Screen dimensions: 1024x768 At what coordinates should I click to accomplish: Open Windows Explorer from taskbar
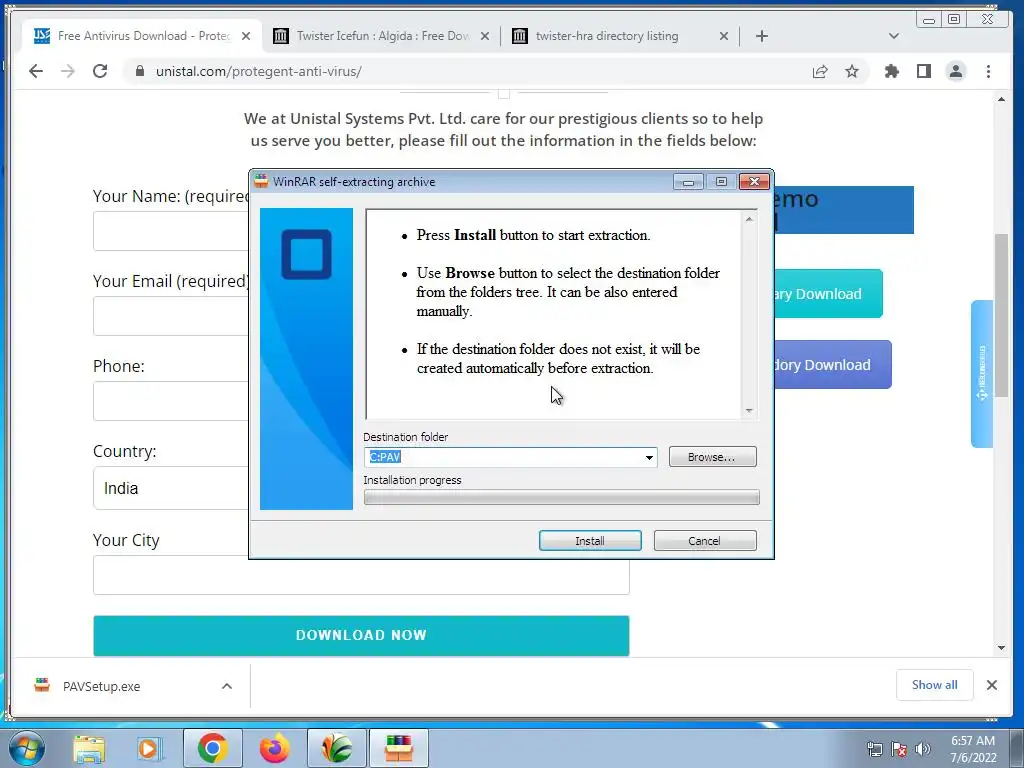point(89,748)
